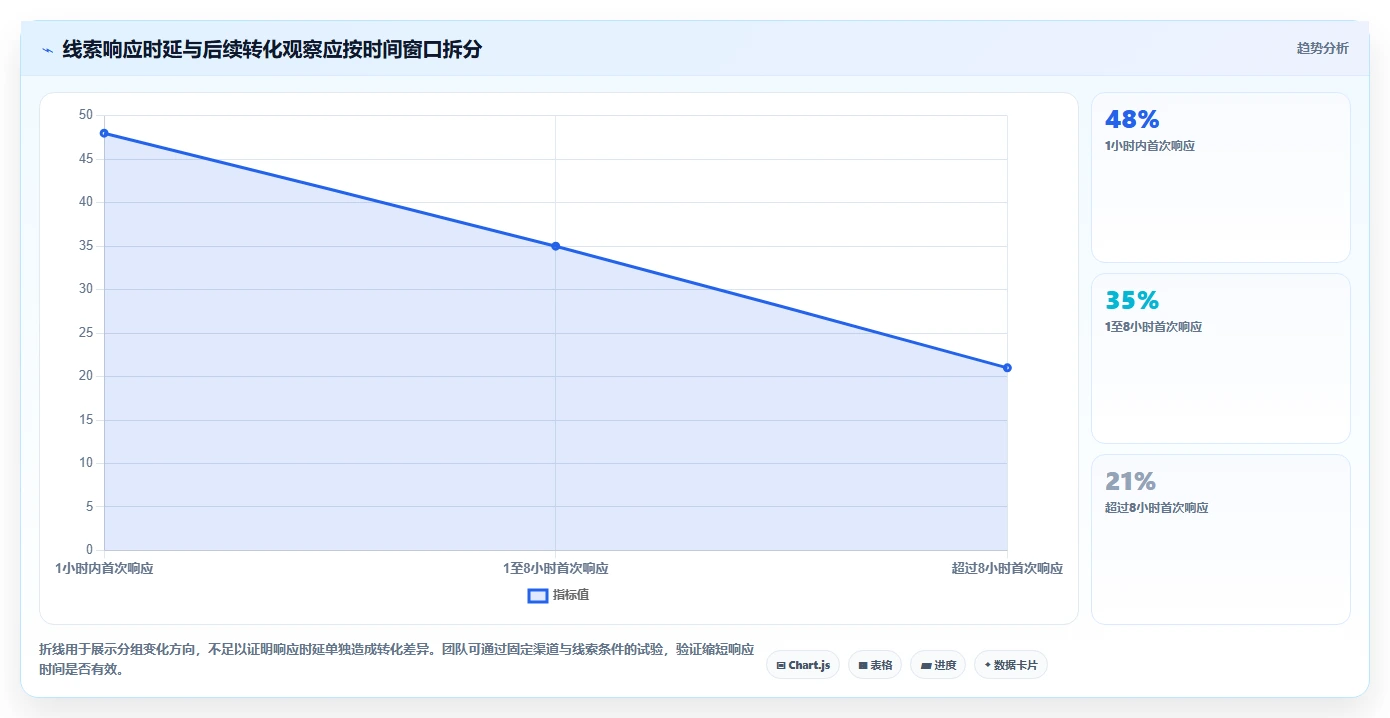This screenshot has height=718, width=1390.
Task: Select the data point for 超过8小时首次响应
Action: (1007, 368)
